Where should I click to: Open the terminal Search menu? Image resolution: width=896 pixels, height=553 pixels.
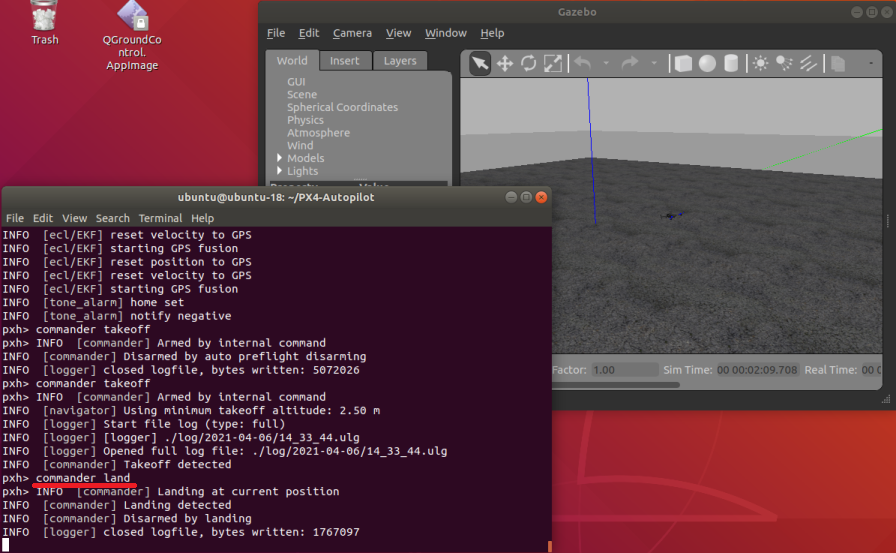[113, 218]
